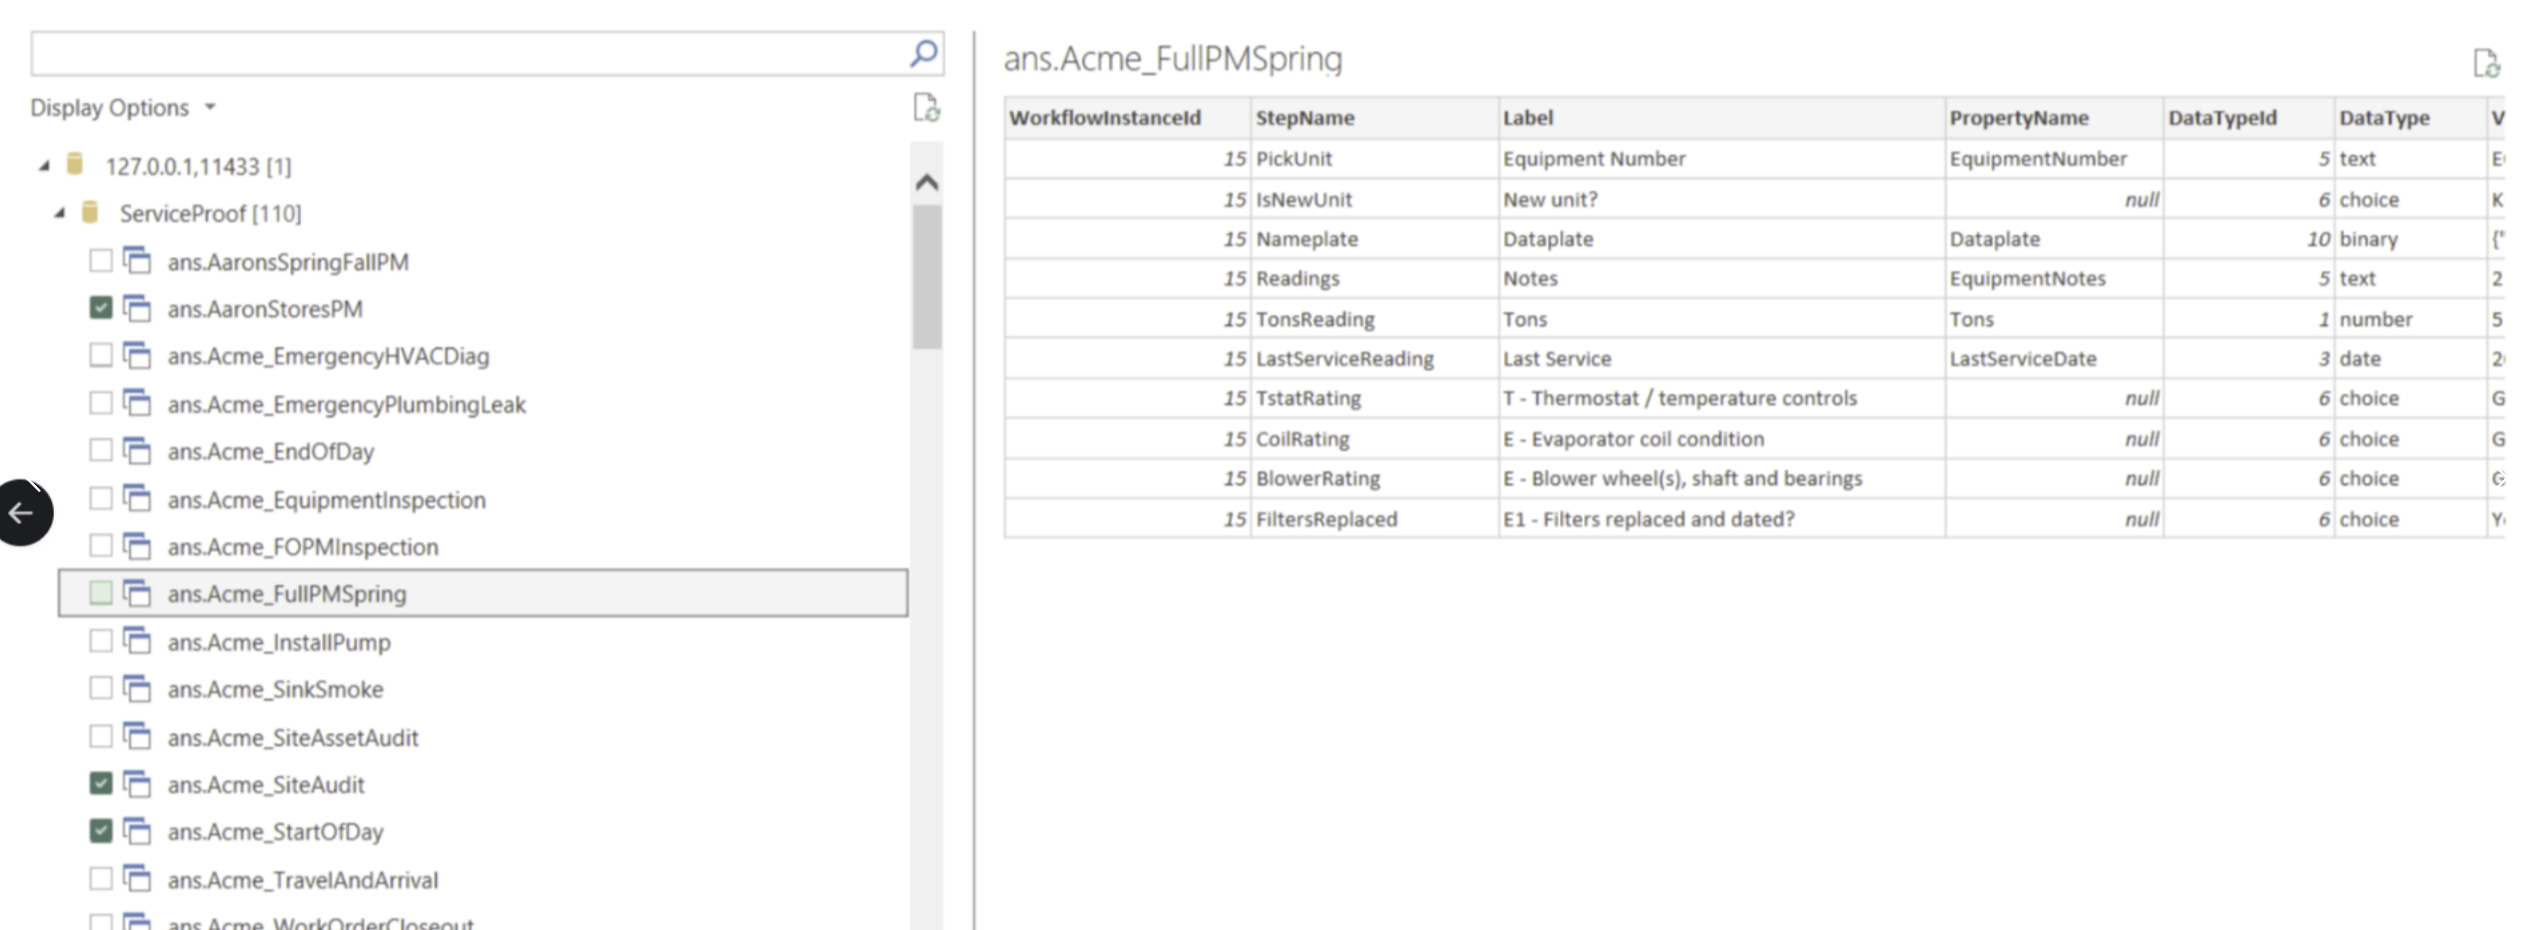The image size is (2542, 930).
Task: Click 'E - Blower wheel(s), shaft and bearings'
Action: [1721, 479]
